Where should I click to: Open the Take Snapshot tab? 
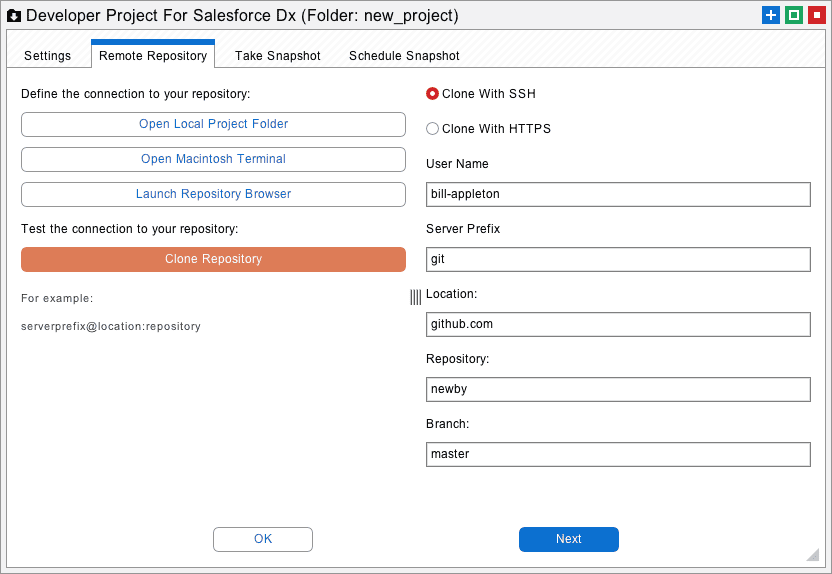click(x=278, y=56)
